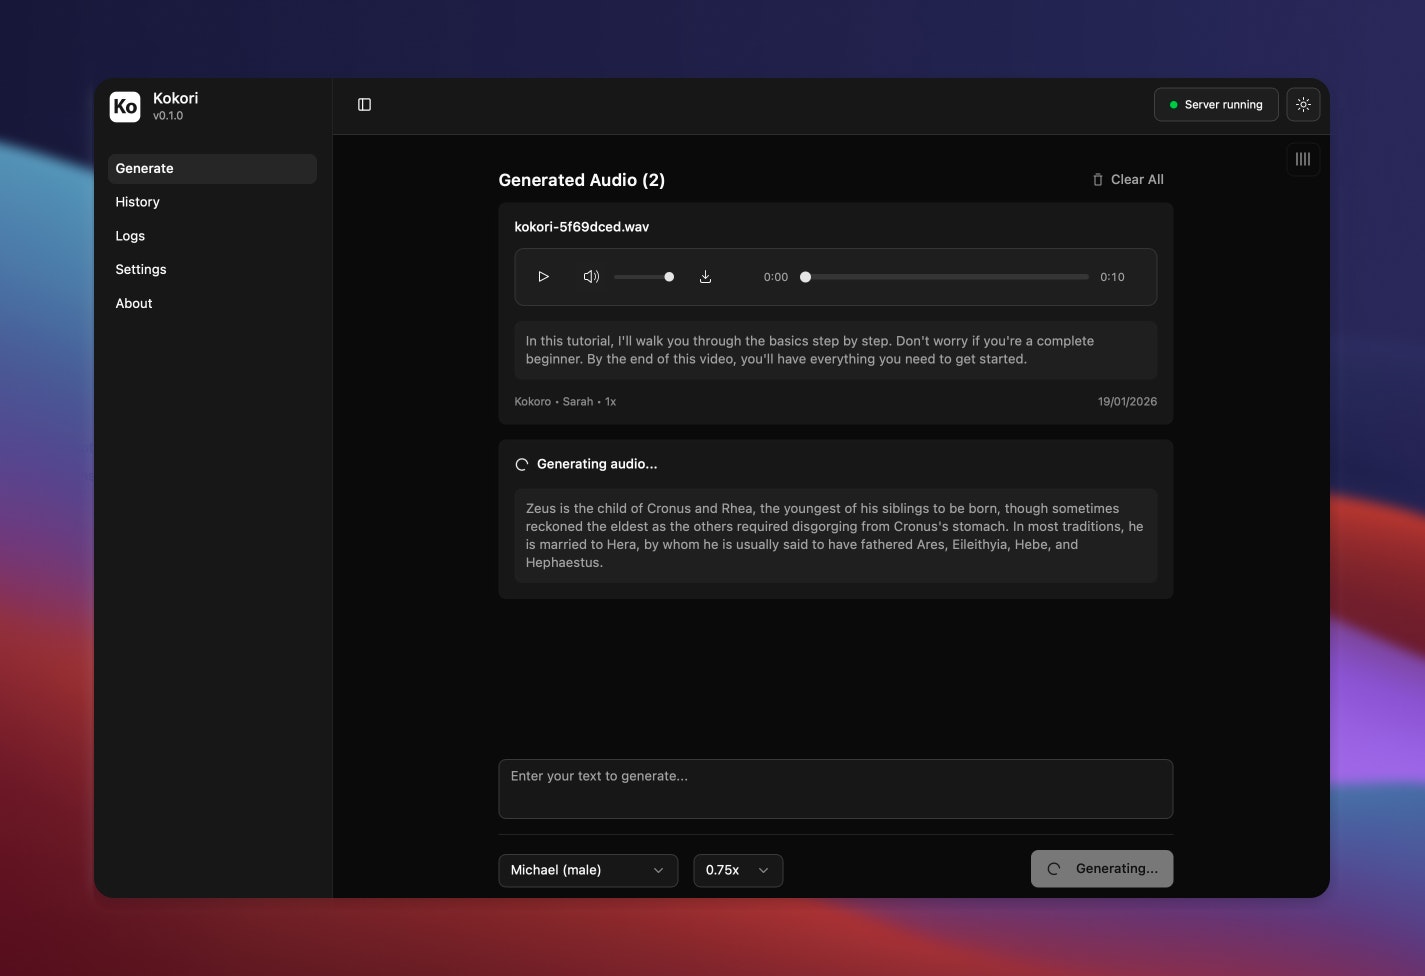Open the Logs page
The height and width of the screenshot is (976, 1425).
[x=212, y=236]
